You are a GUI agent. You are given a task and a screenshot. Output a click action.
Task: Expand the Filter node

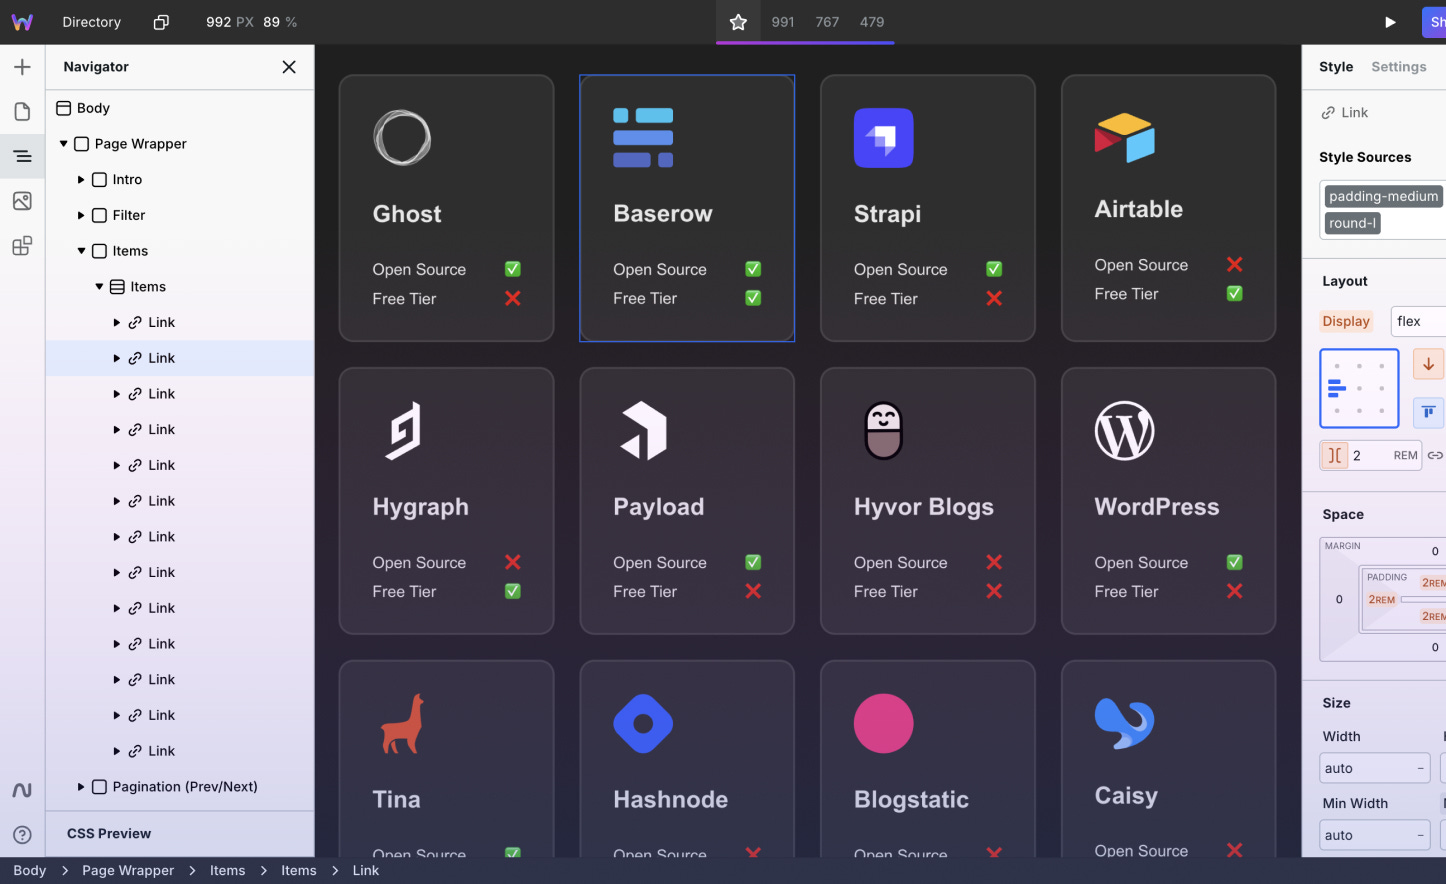pyautogui.click(x=81, y=215)
